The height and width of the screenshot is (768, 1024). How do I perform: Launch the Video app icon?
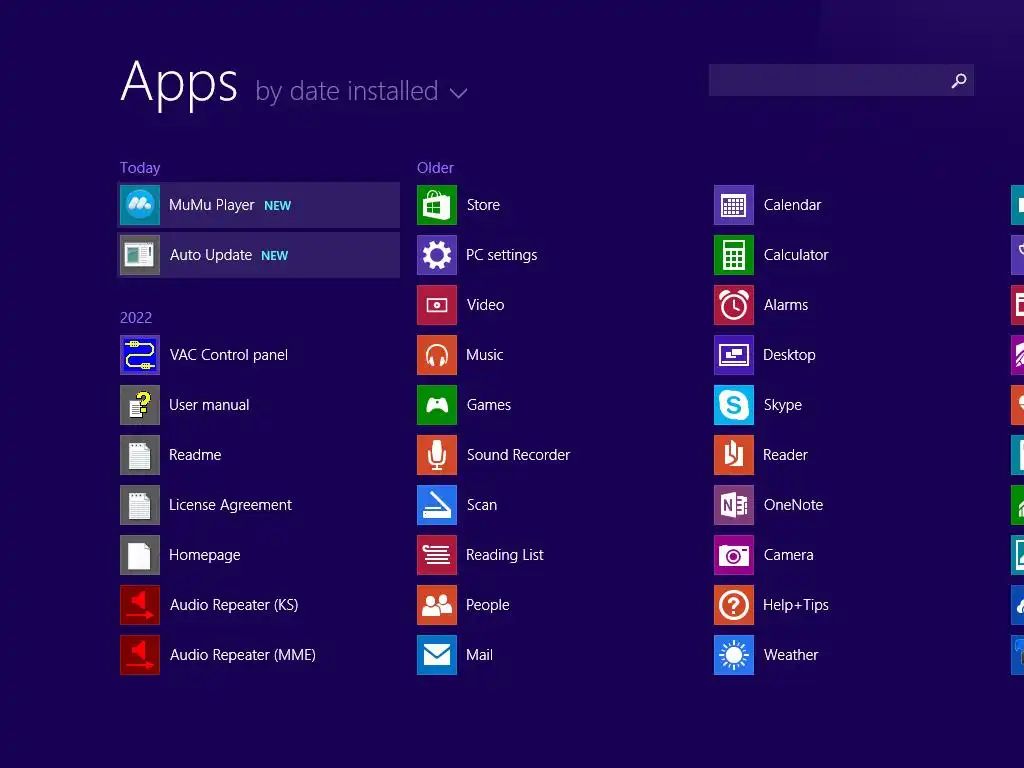point(437,305)
